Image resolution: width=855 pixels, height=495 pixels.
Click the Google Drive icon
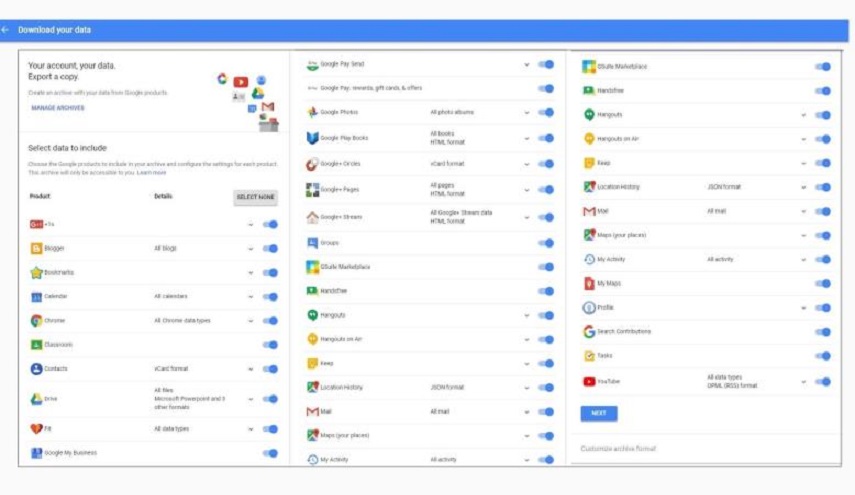click(36, 398)
